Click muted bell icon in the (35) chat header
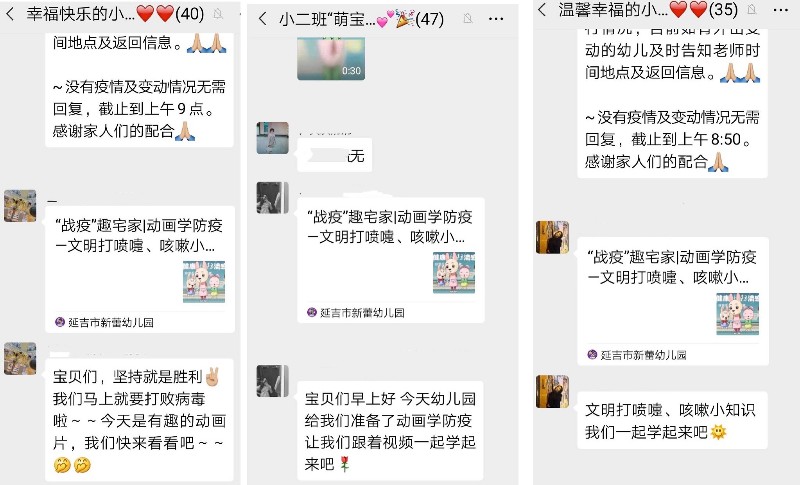 click(752, 9)
